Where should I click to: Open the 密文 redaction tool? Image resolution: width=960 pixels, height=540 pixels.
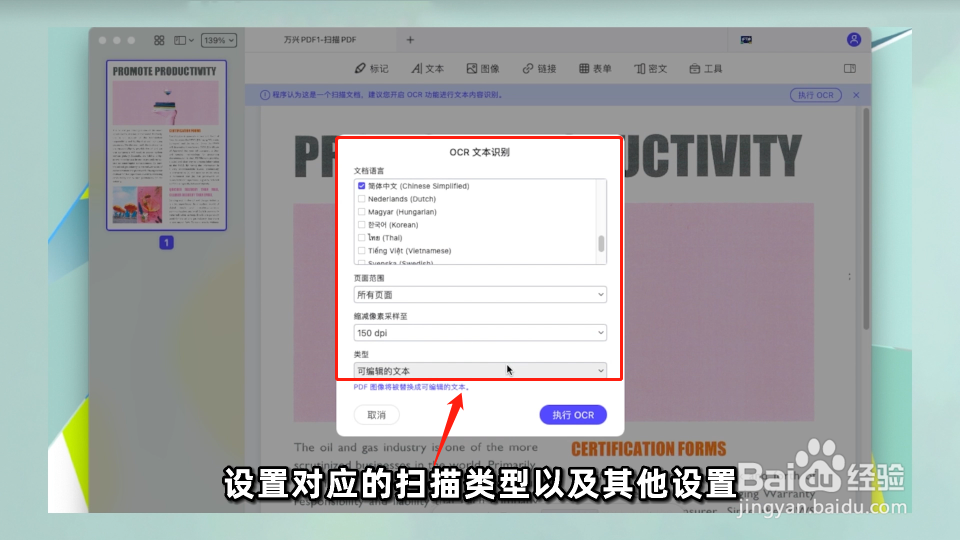[x=650, y=69]
